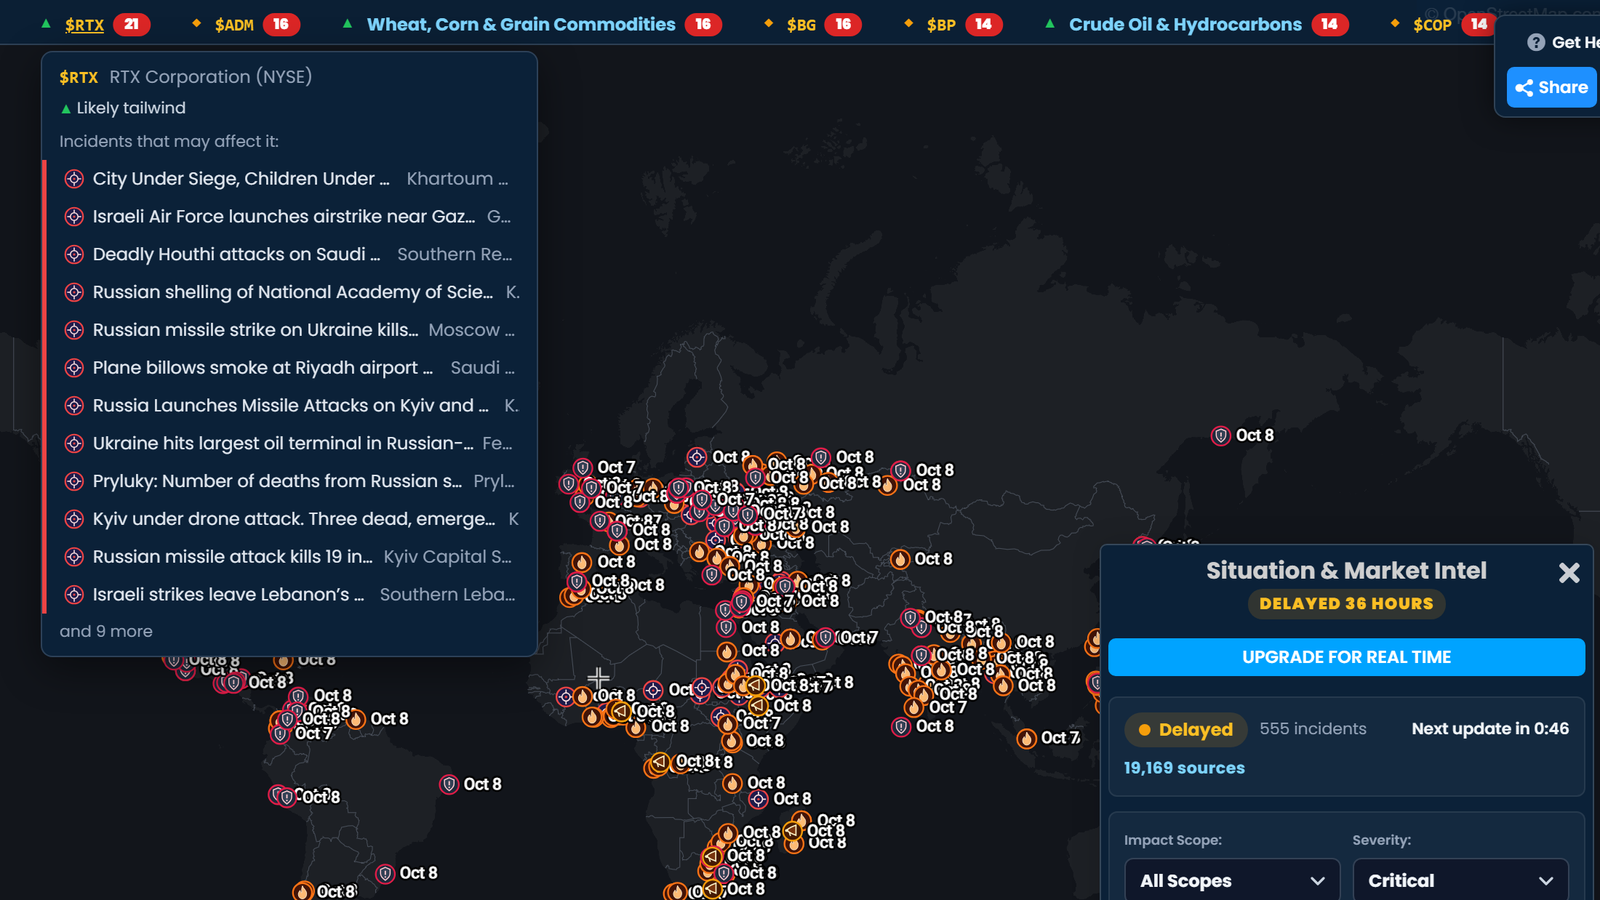Select the $ADM ticker item
Image resolution: width=1600 pixels, height=900 pixels.
(234, 25)
